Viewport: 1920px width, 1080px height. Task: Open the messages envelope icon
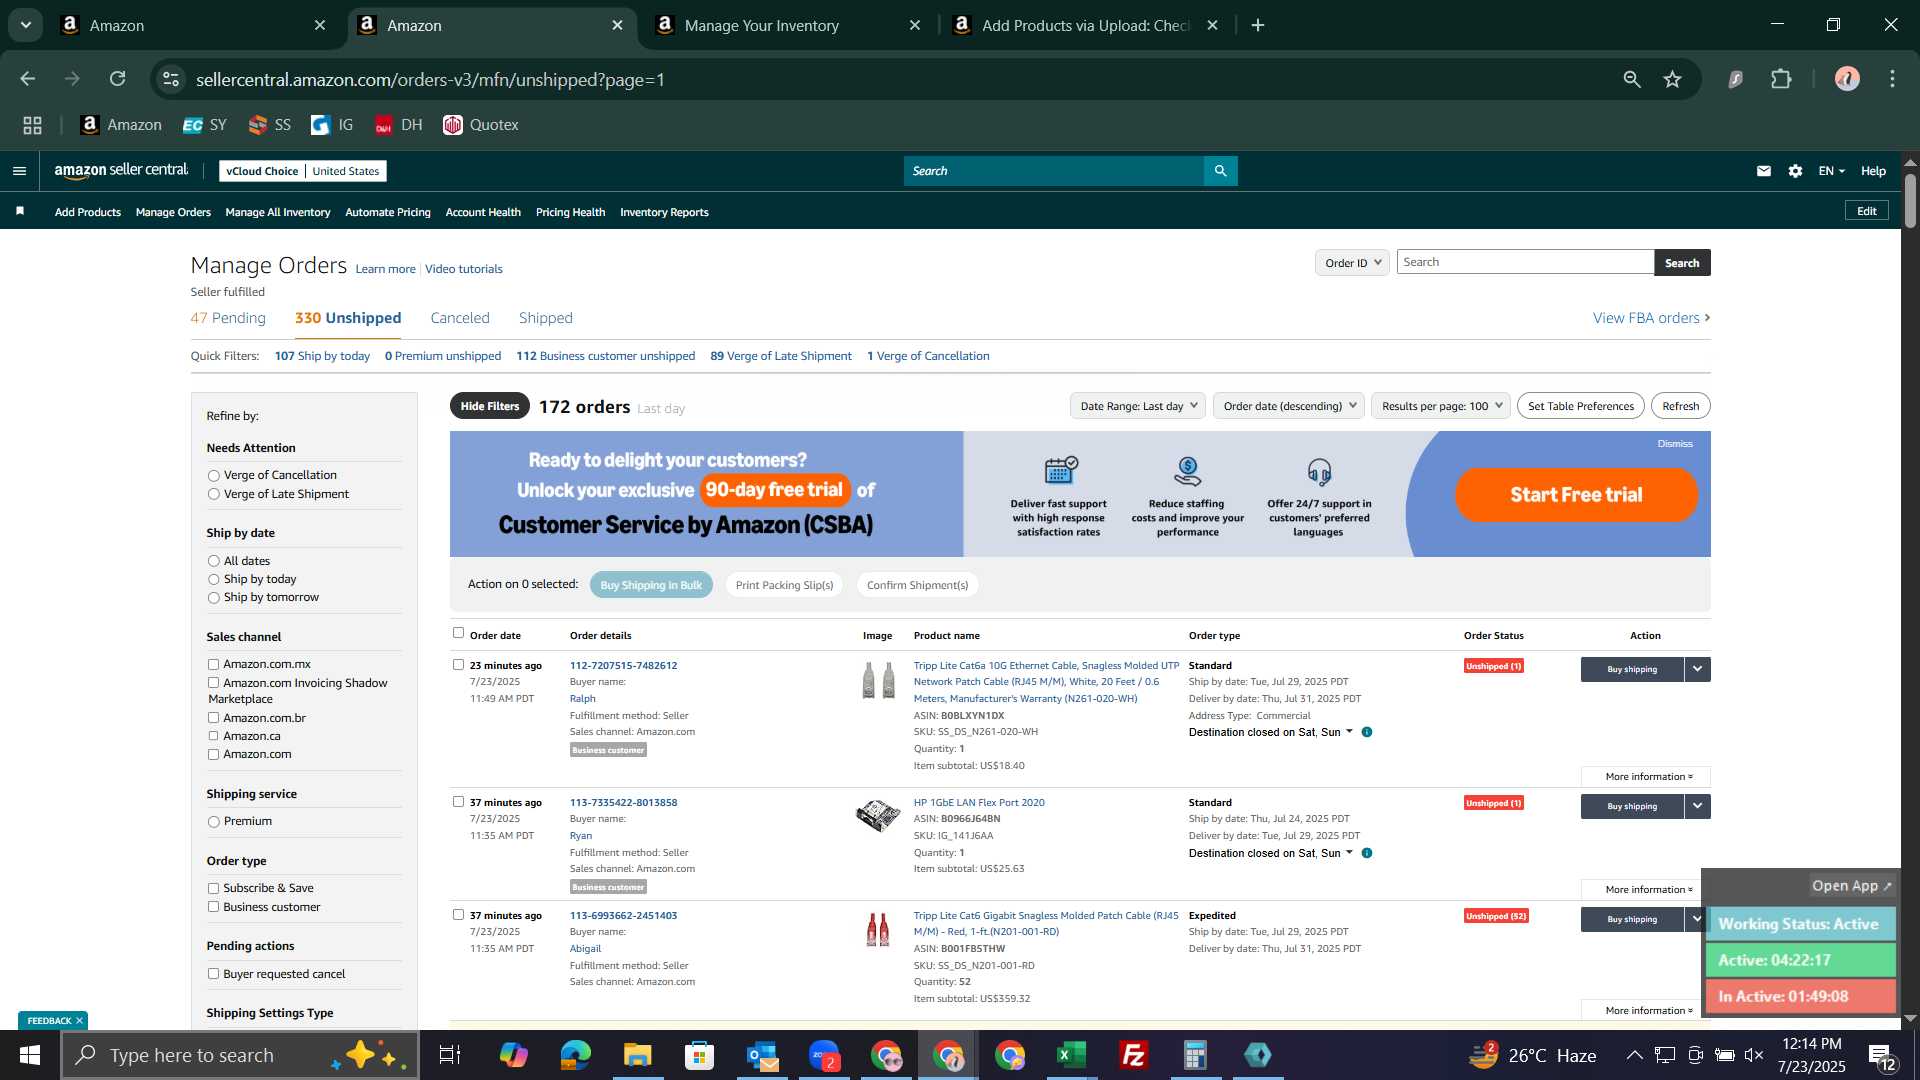click(1764, 171)
